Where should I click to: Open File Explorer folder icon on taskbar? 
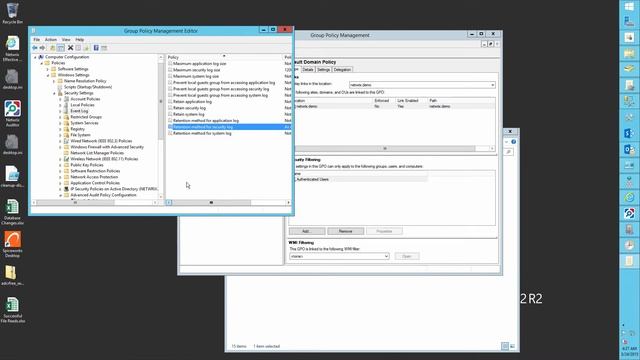pyautogui.click(x=629, y=53)
